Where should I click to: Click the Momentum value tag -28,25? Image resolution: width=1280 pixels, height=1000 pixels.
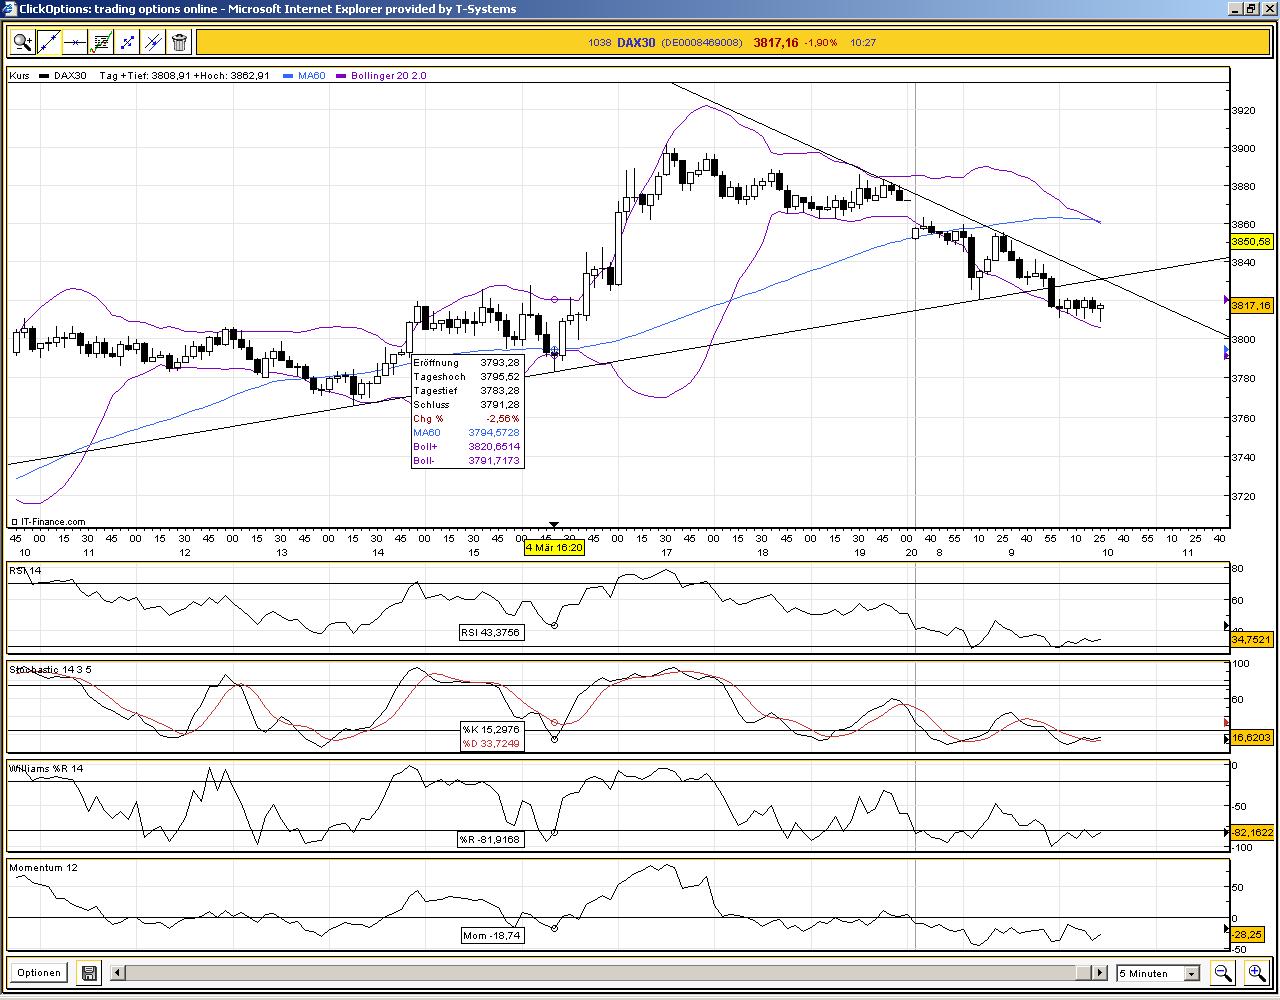(x=1249, y=935)
